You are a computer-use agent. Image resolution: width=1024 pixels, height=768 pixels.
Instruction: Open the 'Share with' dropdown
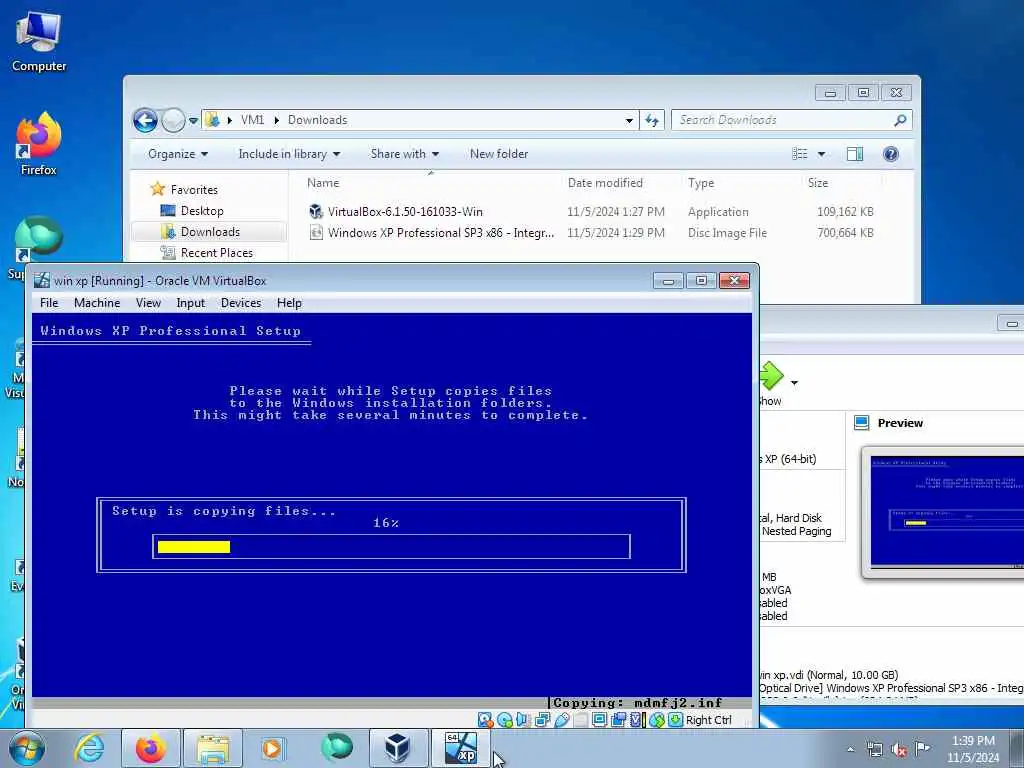point(405,154)
